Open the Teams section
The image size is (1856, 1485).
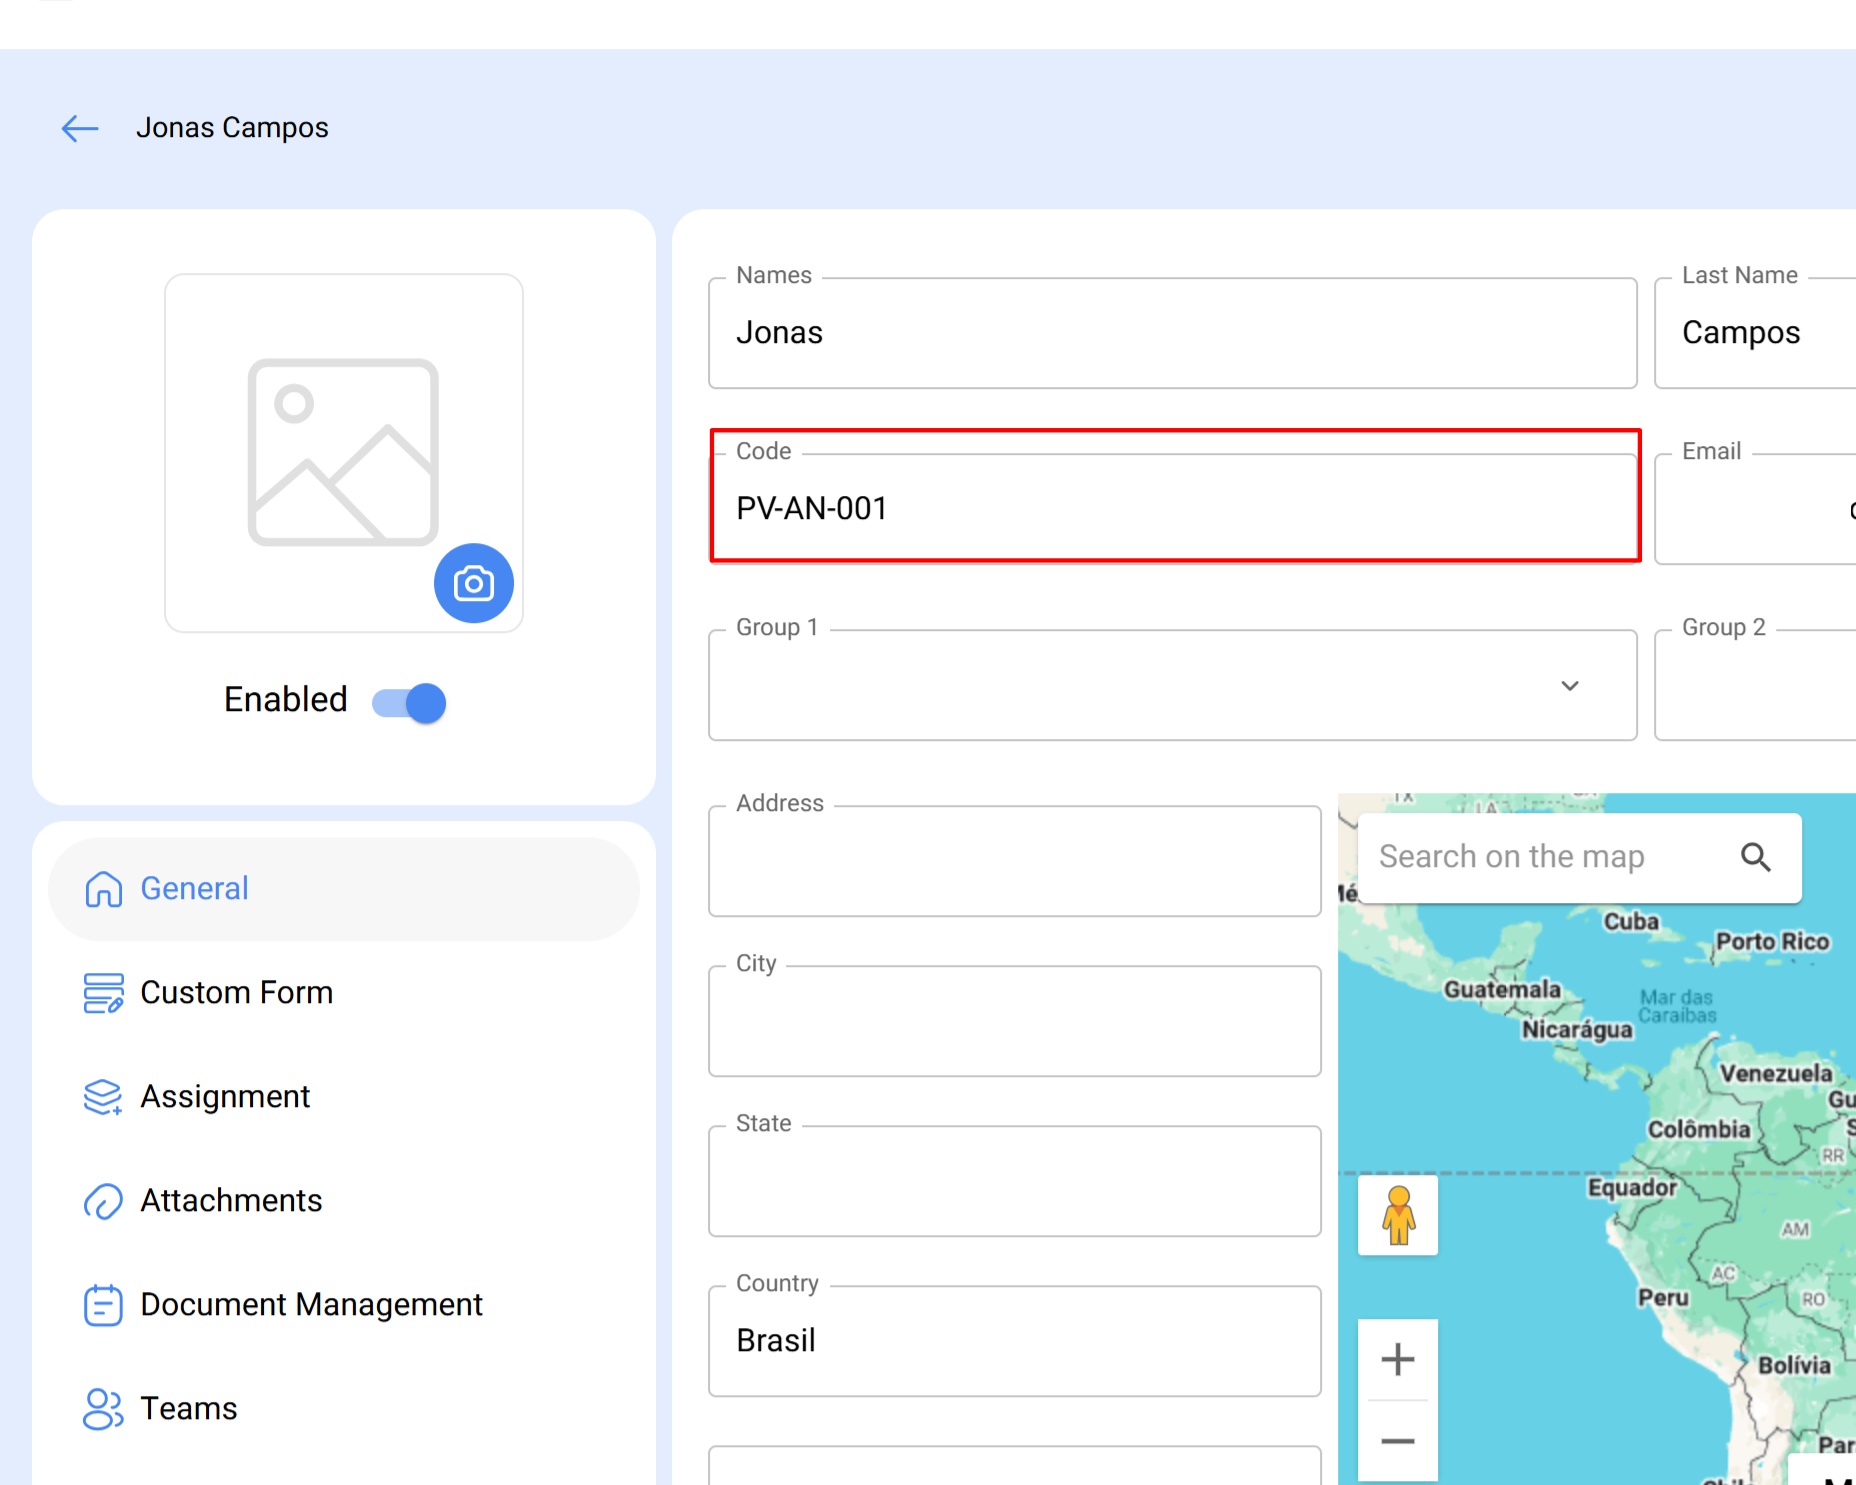[189, 1409]
